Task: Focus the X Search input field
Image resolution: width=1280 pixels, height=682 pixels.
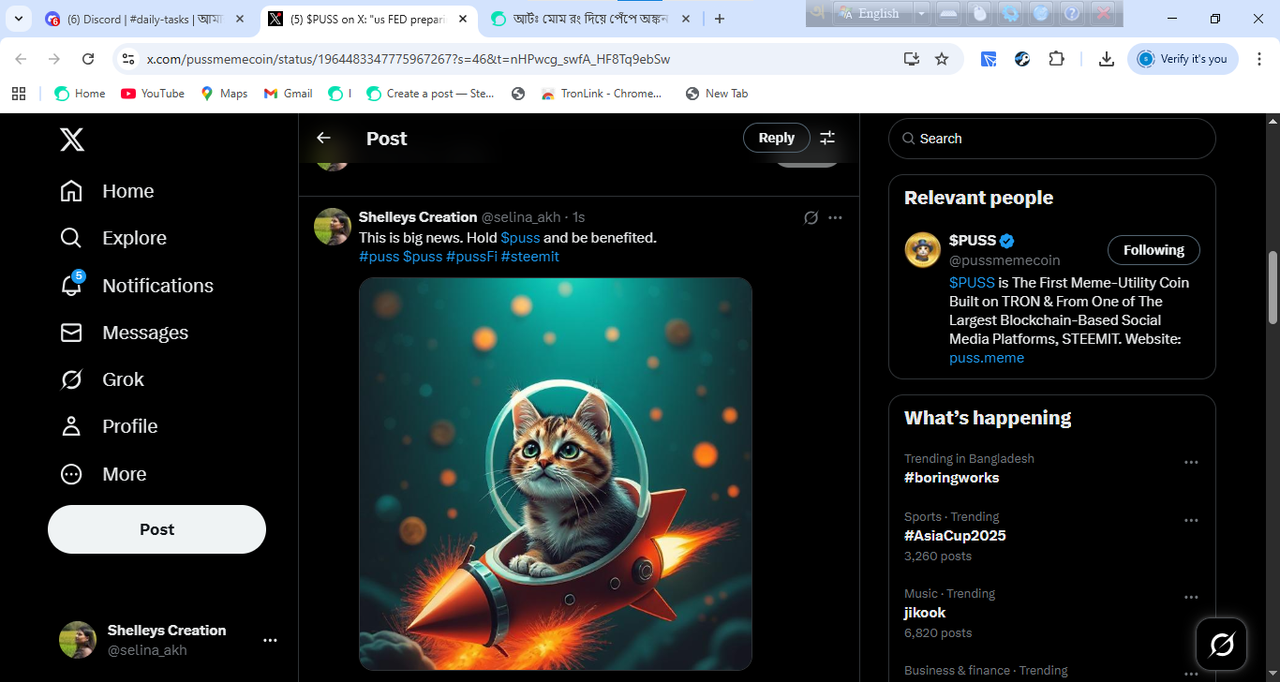Action: pos(1060,139)
